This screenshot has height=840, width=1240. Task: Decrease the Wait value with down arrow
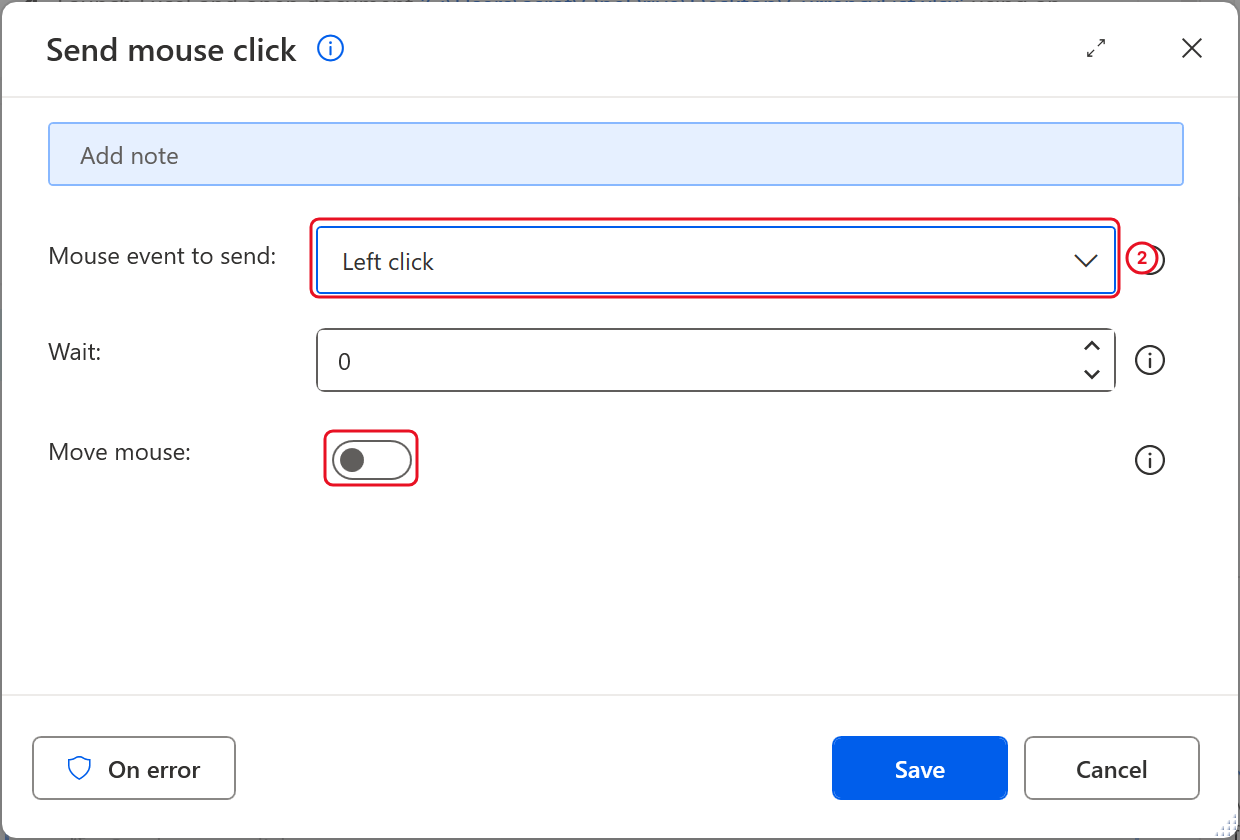tap(1091, 374)
